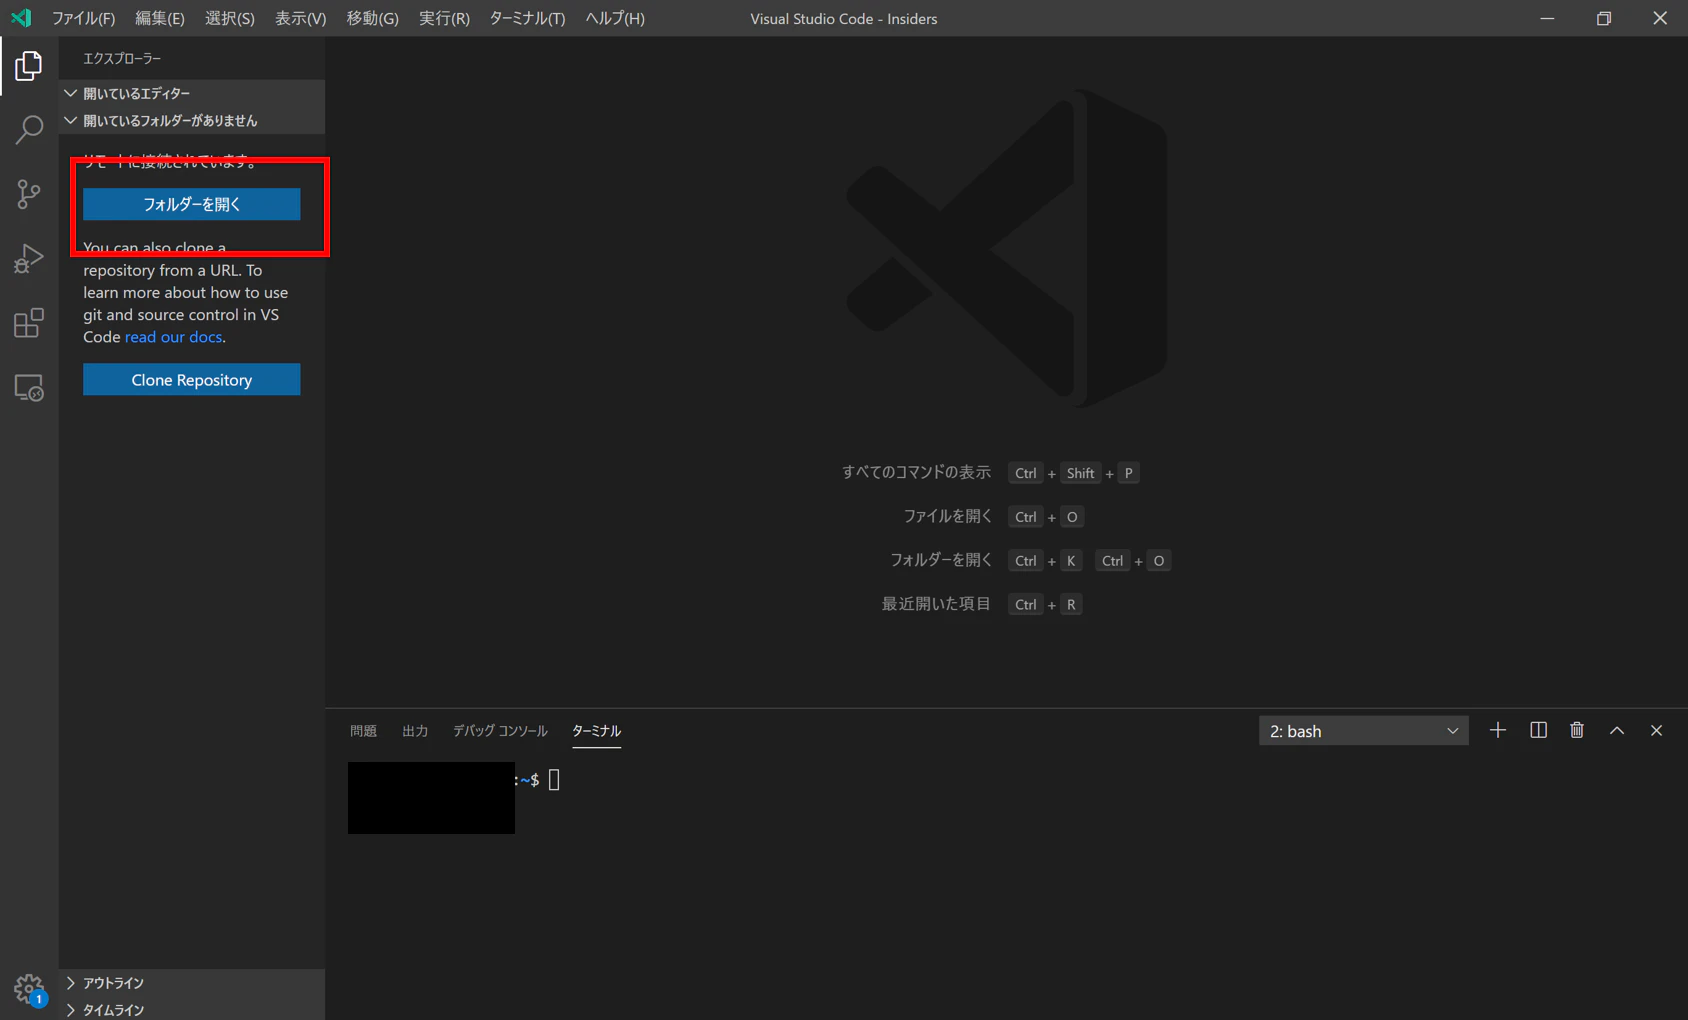Image resolution: width=1688 pixels, height=1020 pixels.
Task: Minimize the VS Code window
Action: 1547,18
